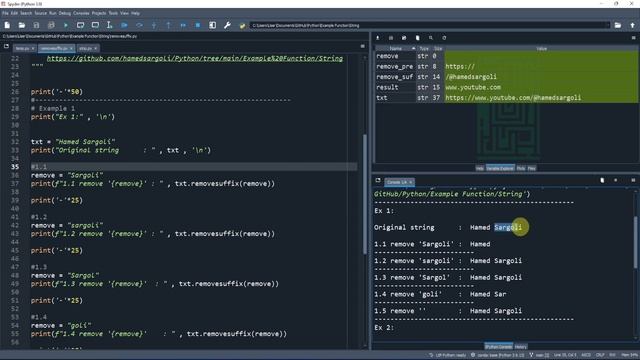Open the GitHub link in editor

tap(195, 58)
